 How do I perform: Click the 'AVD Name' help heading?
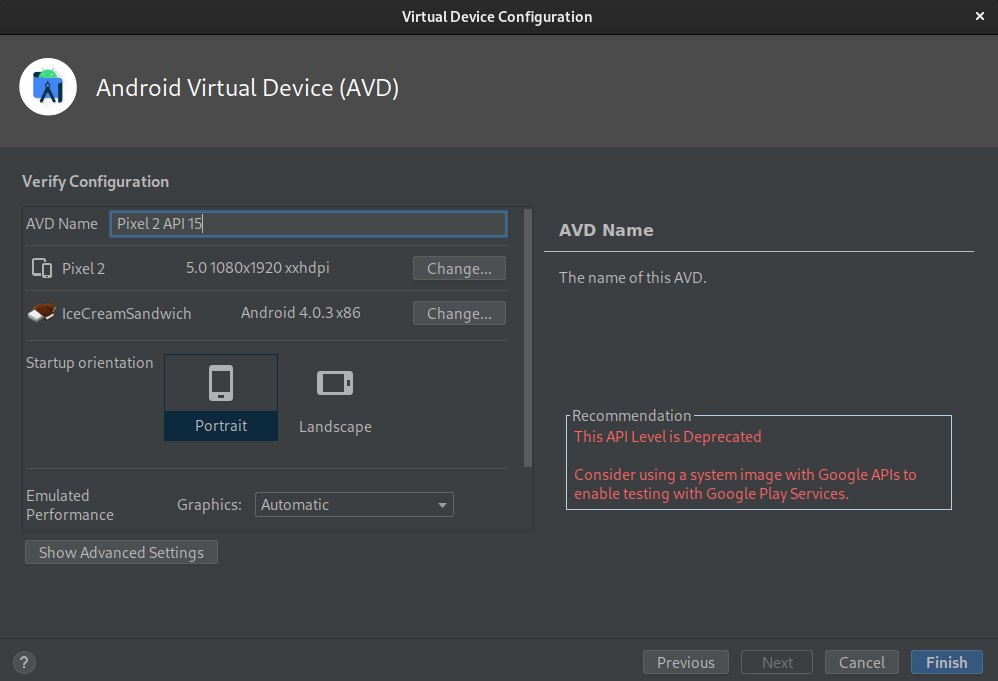pos(606,230)
